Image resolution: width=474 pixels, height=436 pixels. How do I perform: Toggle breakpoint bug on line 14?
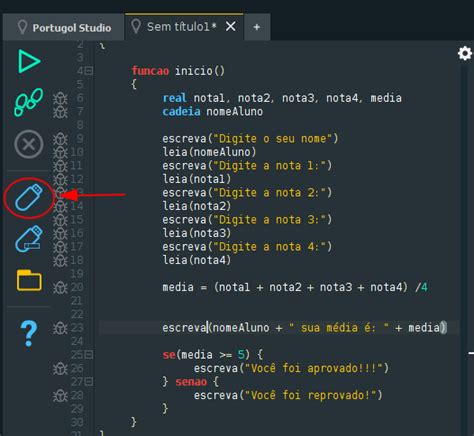[60, 206]
